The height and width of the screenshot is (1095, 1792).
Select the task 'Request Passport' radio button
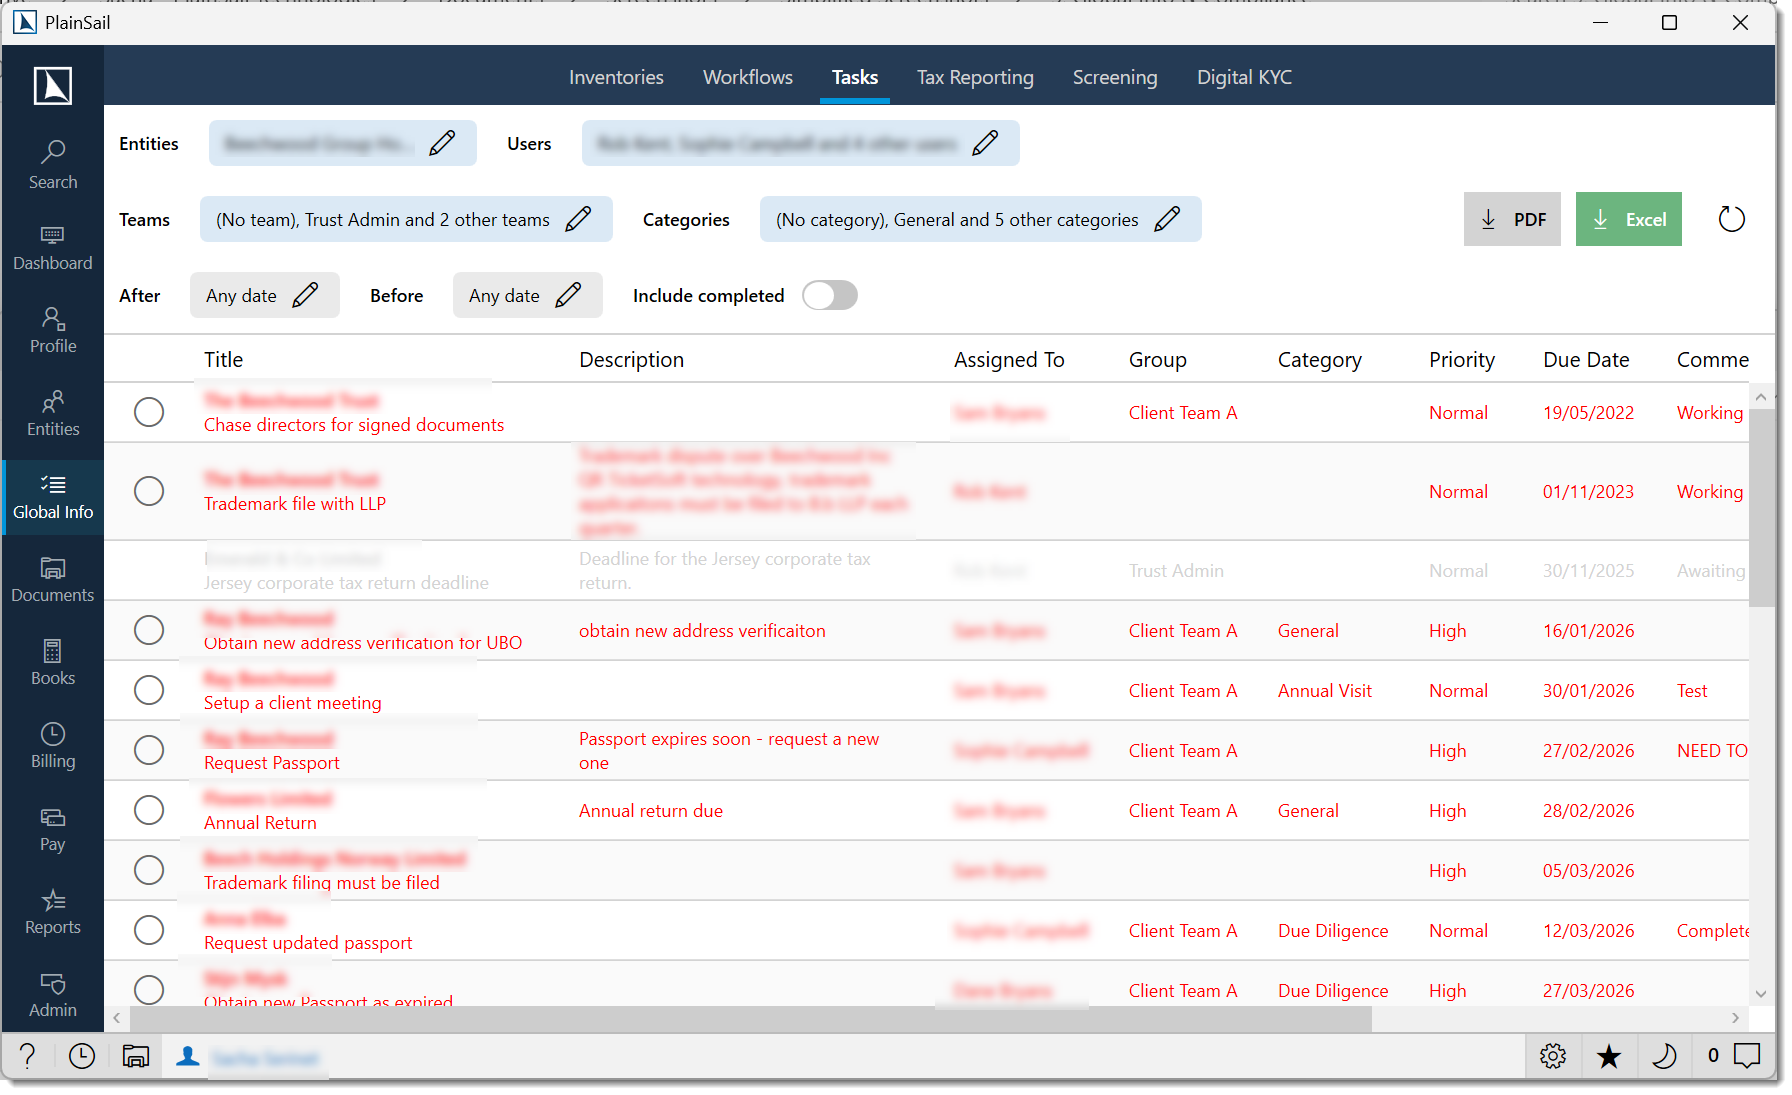click(149, 750)
